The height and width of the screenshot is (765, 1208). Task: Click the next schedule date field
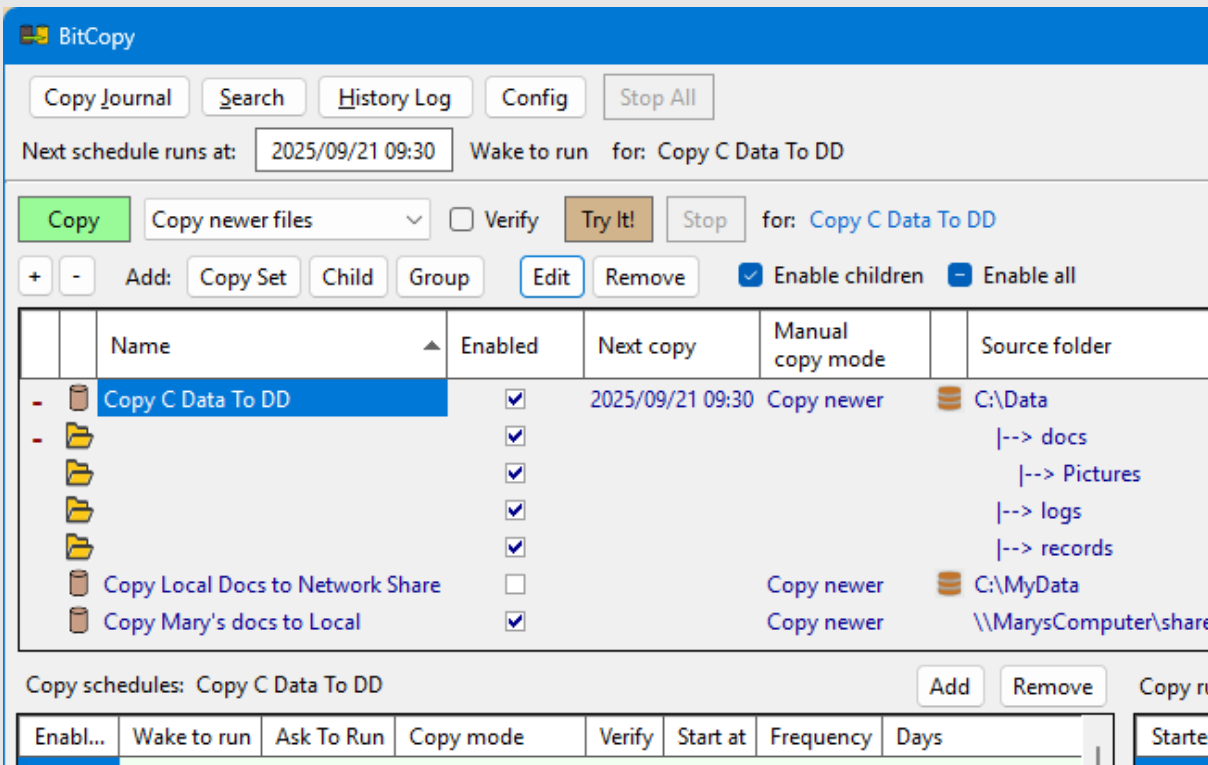pyautogui.click(x=354, y=150)
